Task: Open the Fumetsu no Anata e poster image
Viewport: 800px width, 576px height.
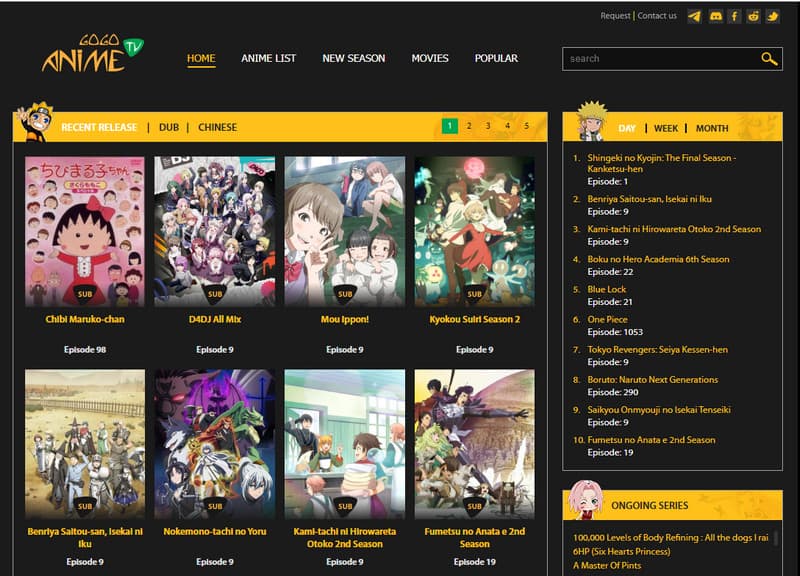Action: [474, 444]
